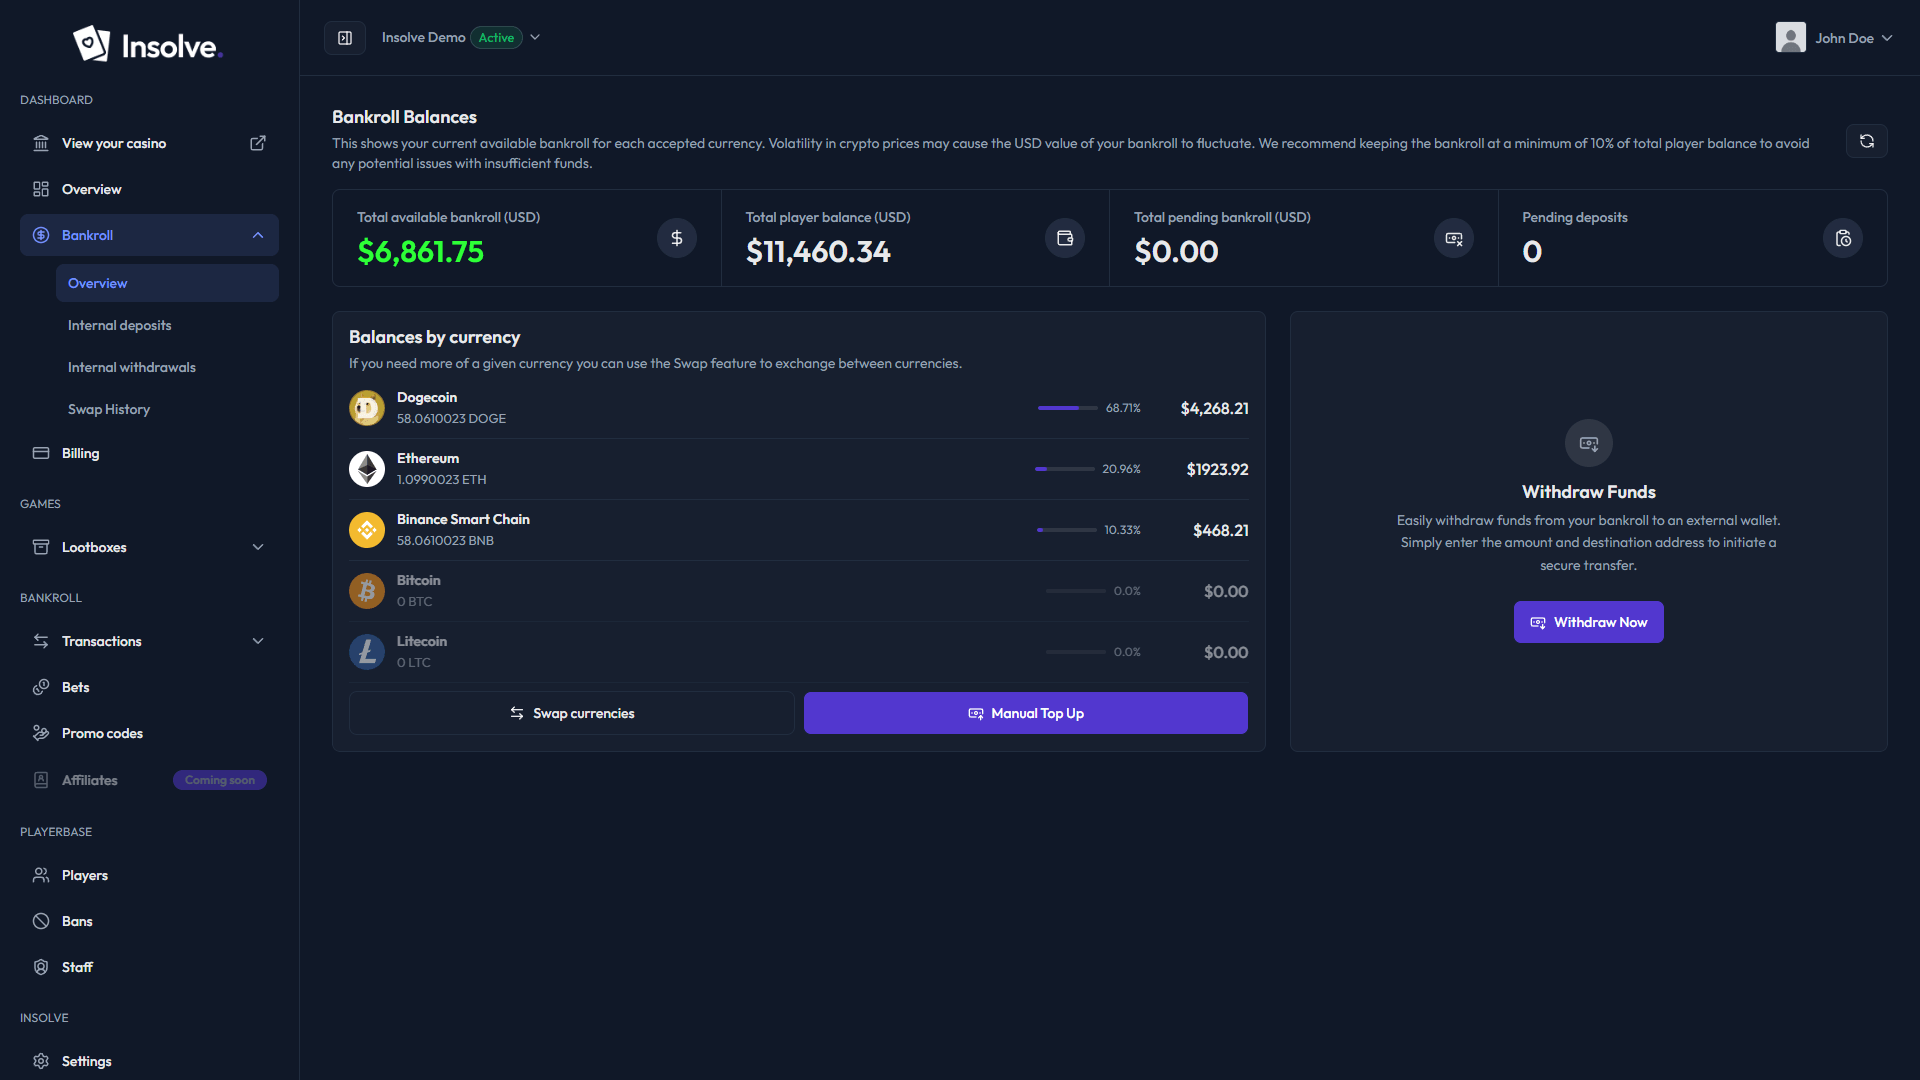Open View your casino

coord(149,143)
